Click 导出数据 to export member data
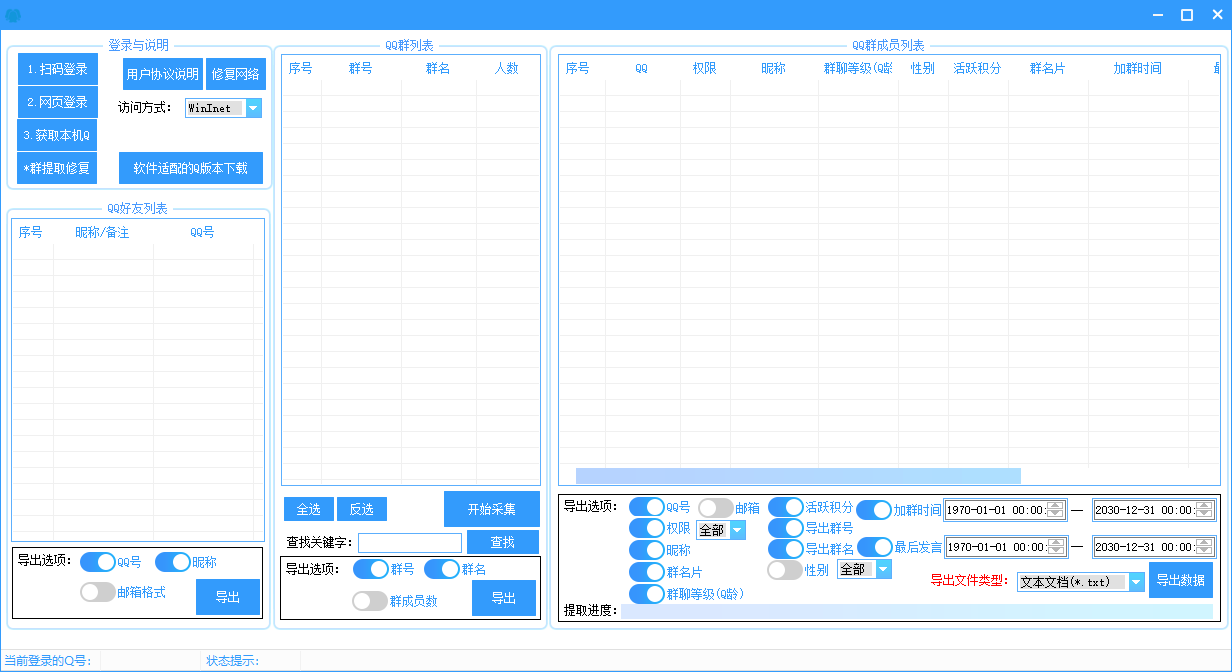The width and height of the screenshot is (1232, 672). click(x=1180, y=580)
